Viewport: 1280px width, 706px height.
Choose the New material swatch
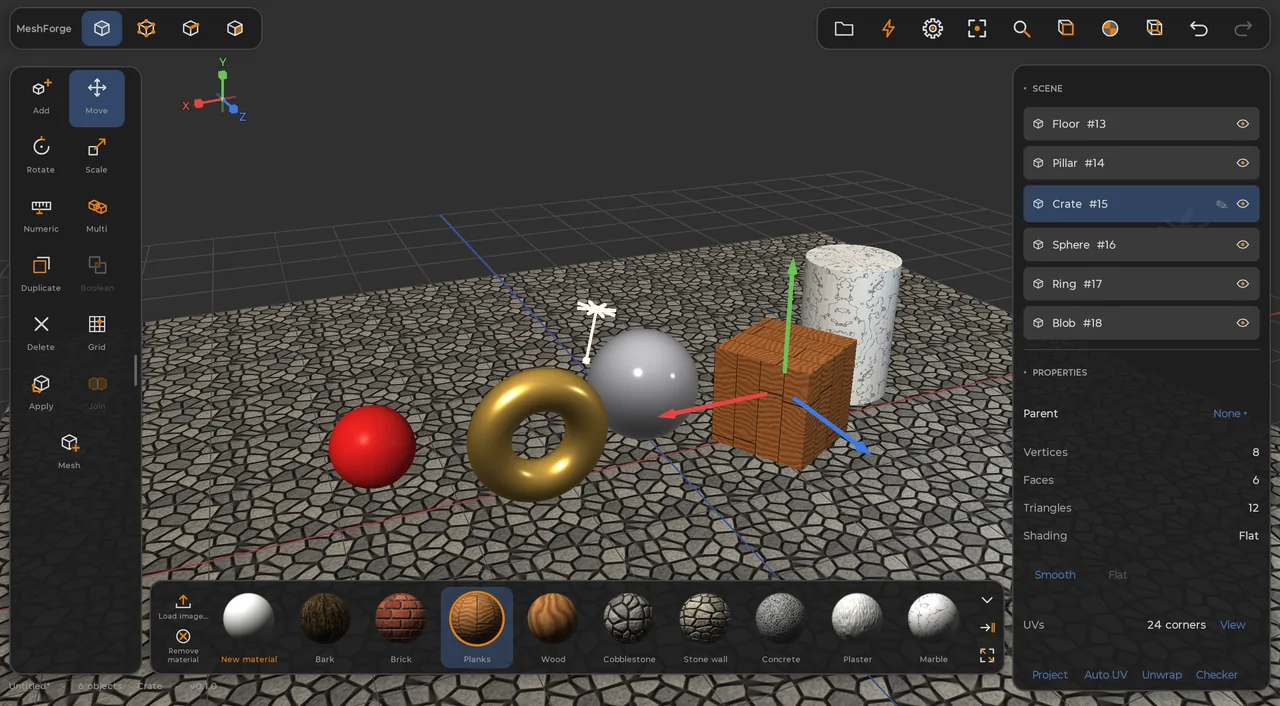pyautogui.click(x=249, y=626)
